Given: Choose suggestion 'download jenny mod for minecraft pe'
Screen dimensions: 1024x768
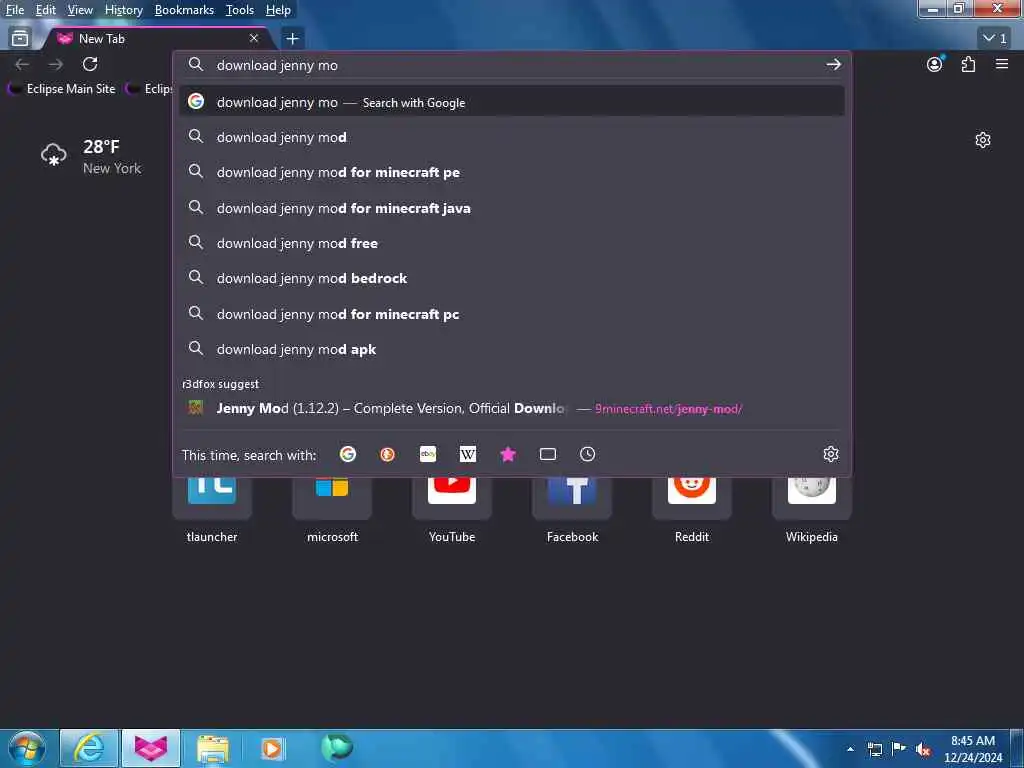Looking at the screenshot, I should [512, 172].
